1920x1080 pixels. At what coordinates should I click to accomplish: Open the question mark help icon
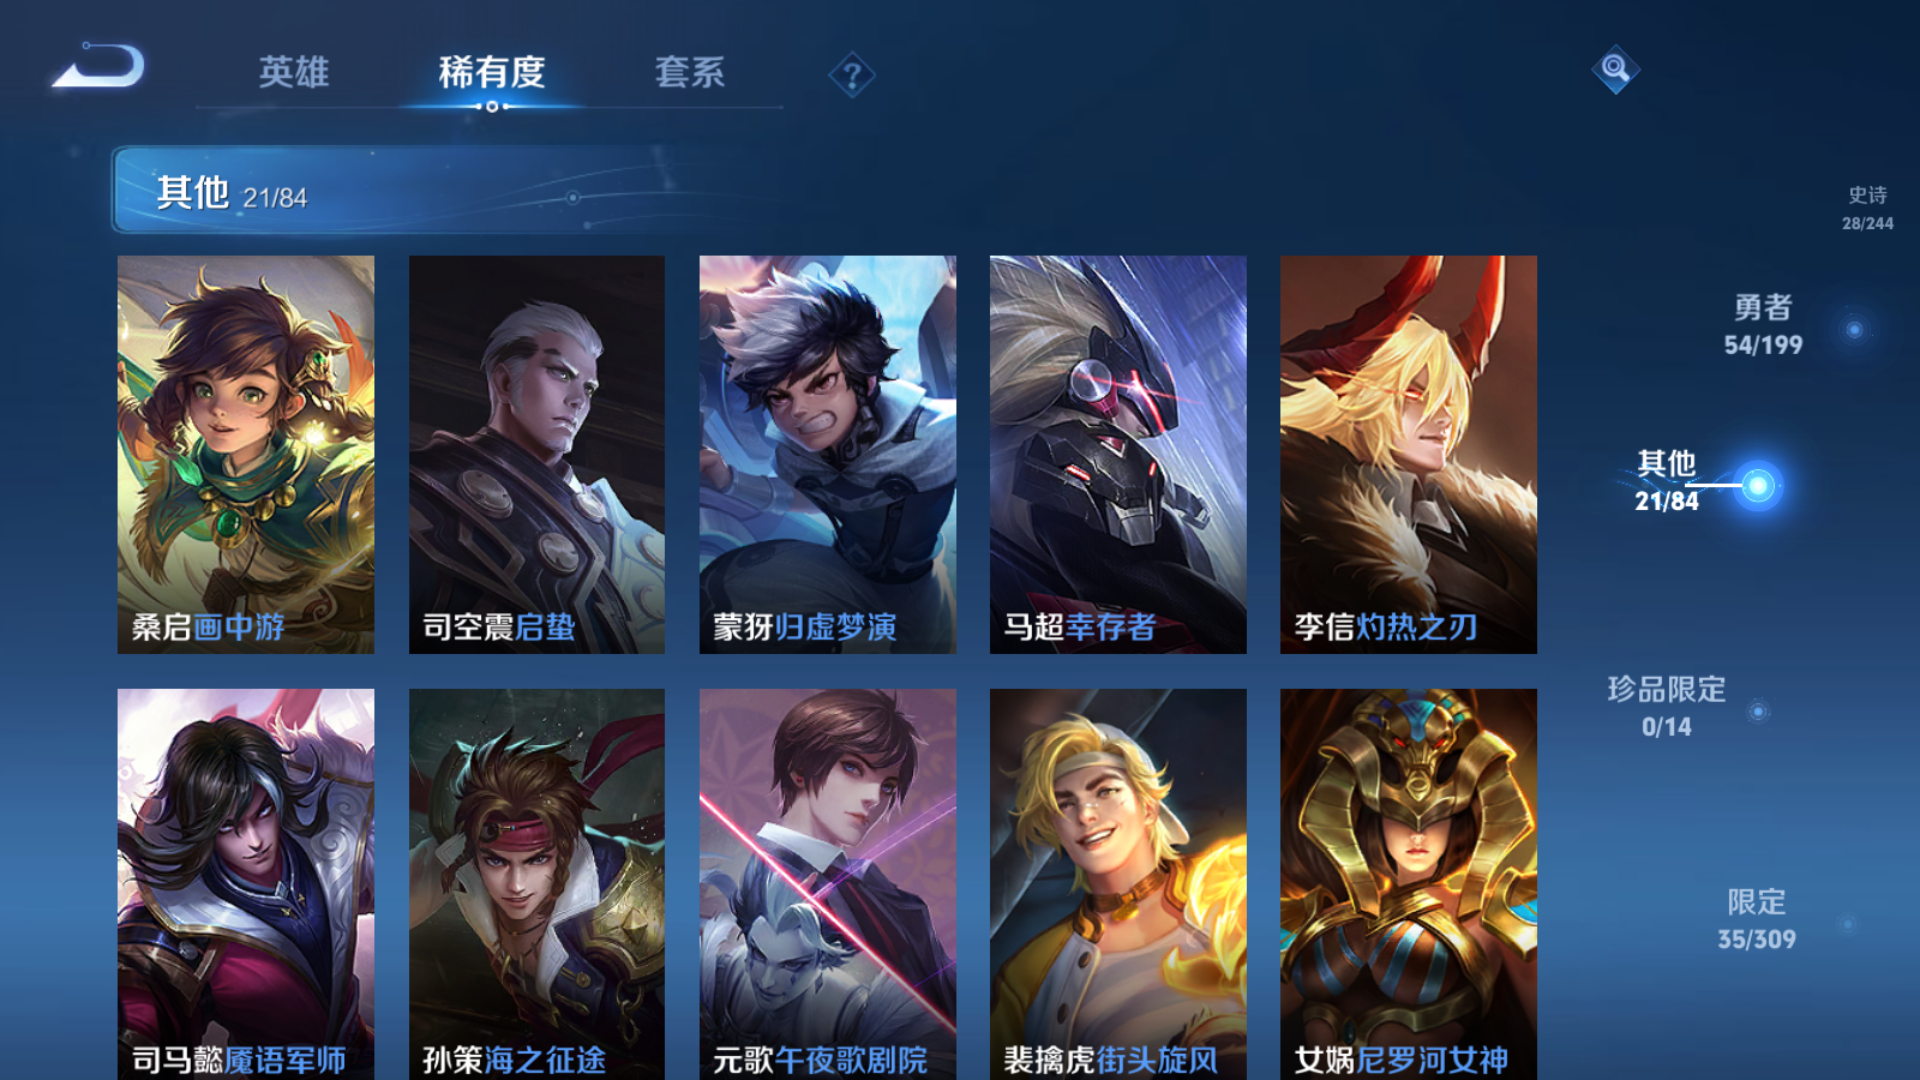point(852,75)
